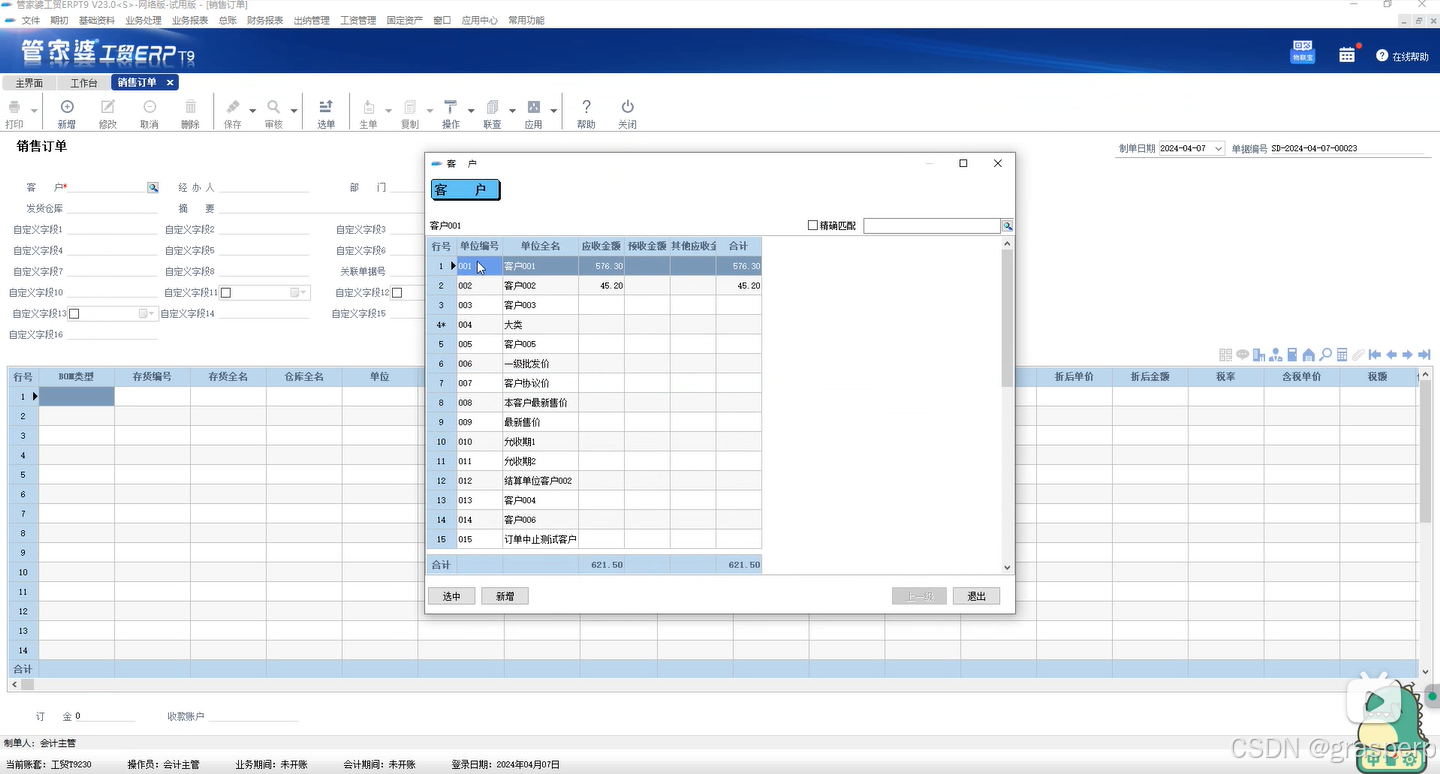Select the 订单中止测试客户 row cell
The width and height of the screenshot is (1440, 774).
click(x=540, y=540)
